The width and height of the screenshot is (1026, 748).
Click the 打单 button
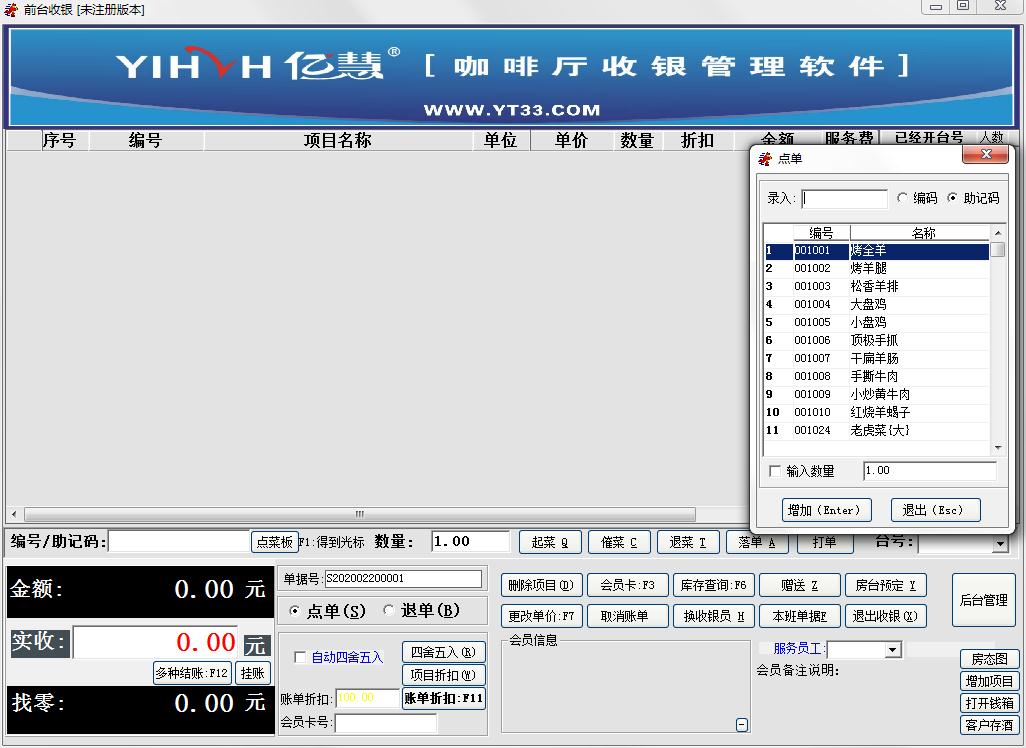tap(824, 543)
